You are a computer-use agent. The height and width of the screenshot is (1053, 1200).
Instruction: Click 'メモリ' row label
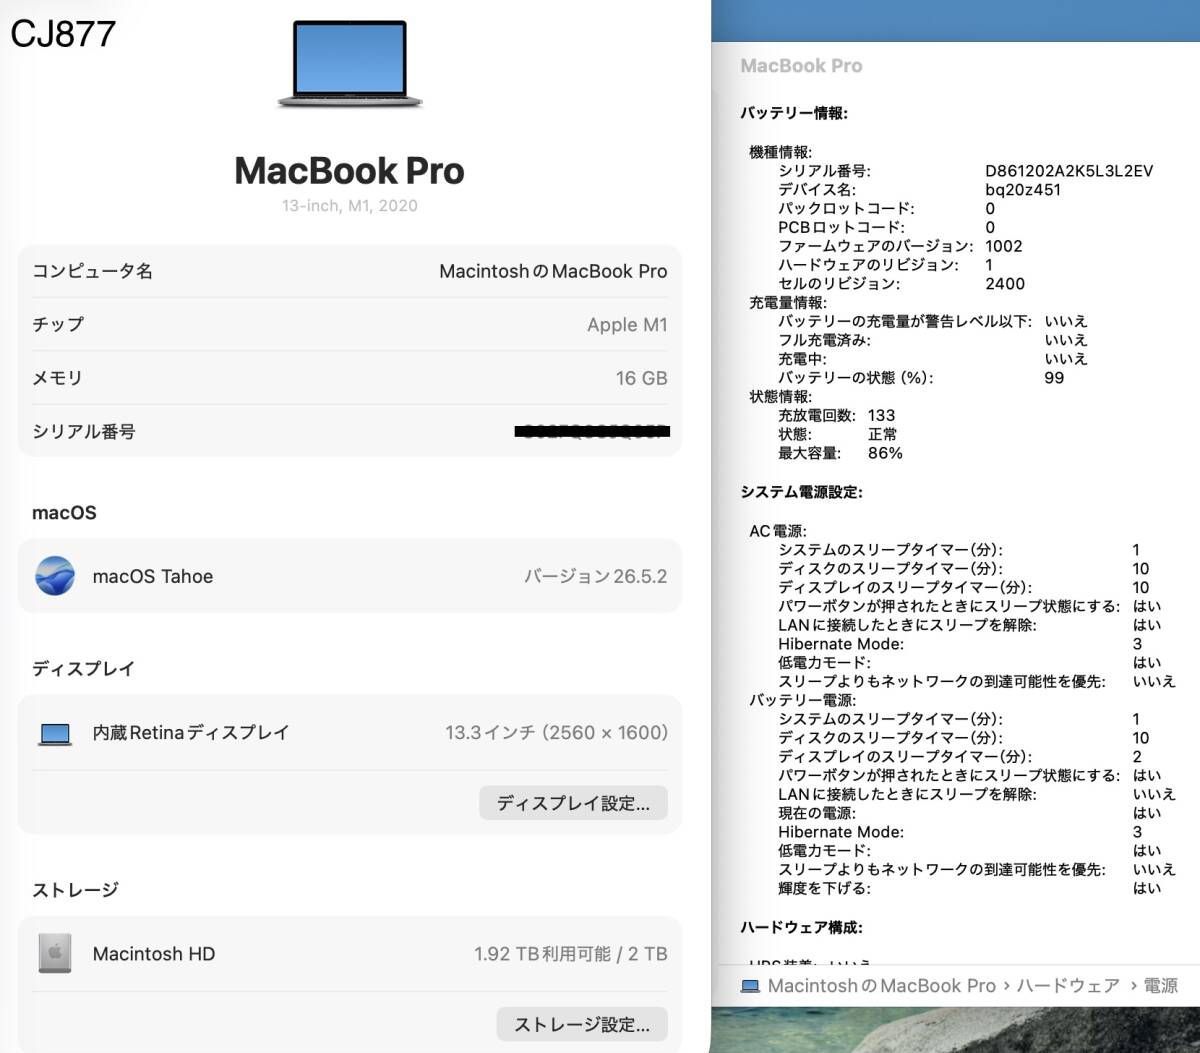(57, 378)
